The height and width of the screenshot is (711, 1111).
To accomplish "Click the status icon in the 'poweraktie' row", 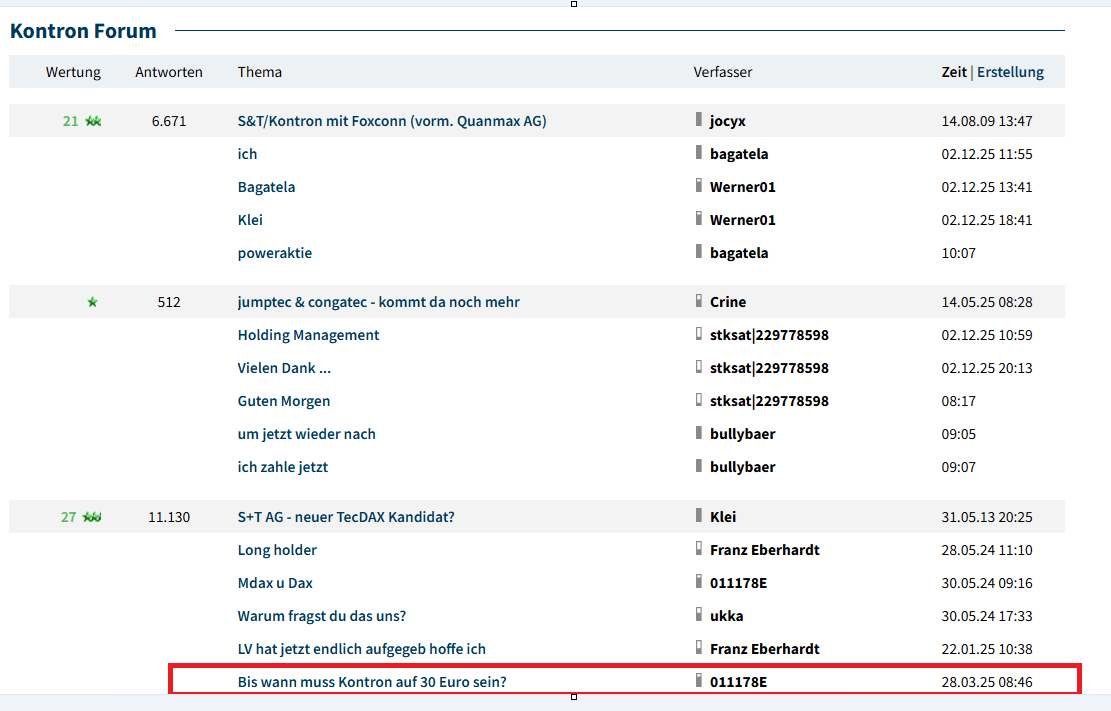I will [699, 252].
